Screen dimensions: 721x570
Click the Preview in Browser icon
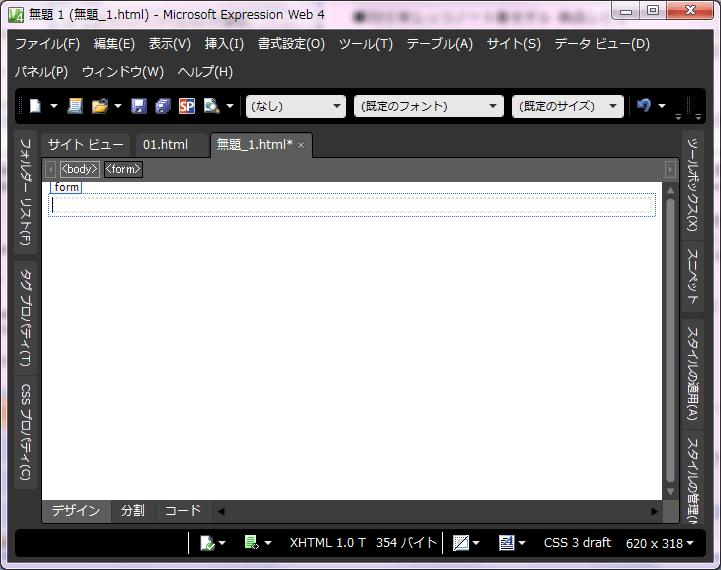point(212,106)
